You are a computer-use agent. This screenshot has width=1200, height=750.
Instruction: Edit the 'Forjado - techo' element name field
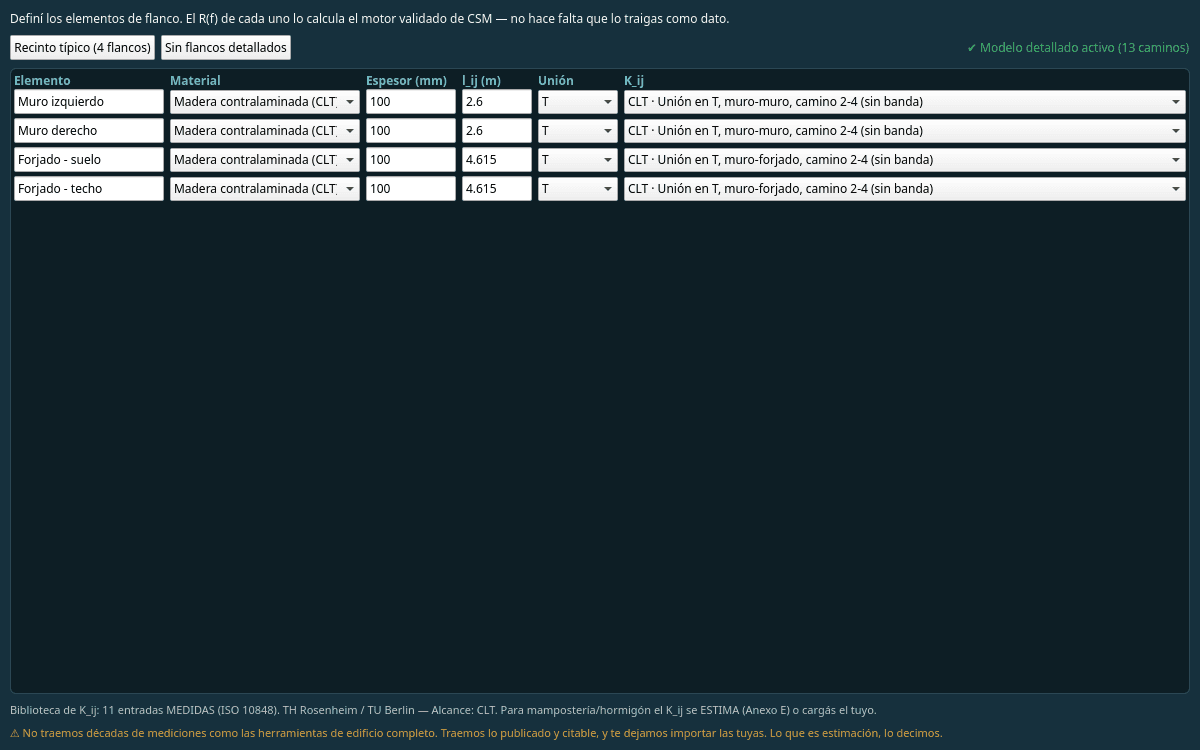pyautogui.click(x=89, y=188)
